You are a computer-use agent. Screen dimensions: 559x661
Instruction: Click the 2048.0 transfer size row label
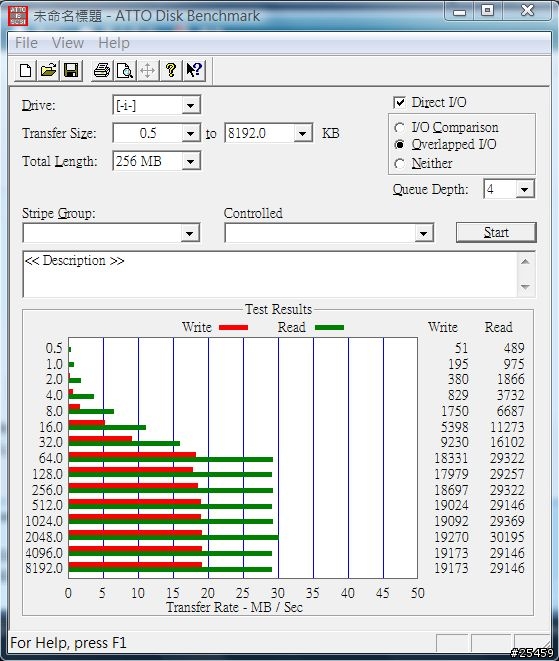coord(44,537)
